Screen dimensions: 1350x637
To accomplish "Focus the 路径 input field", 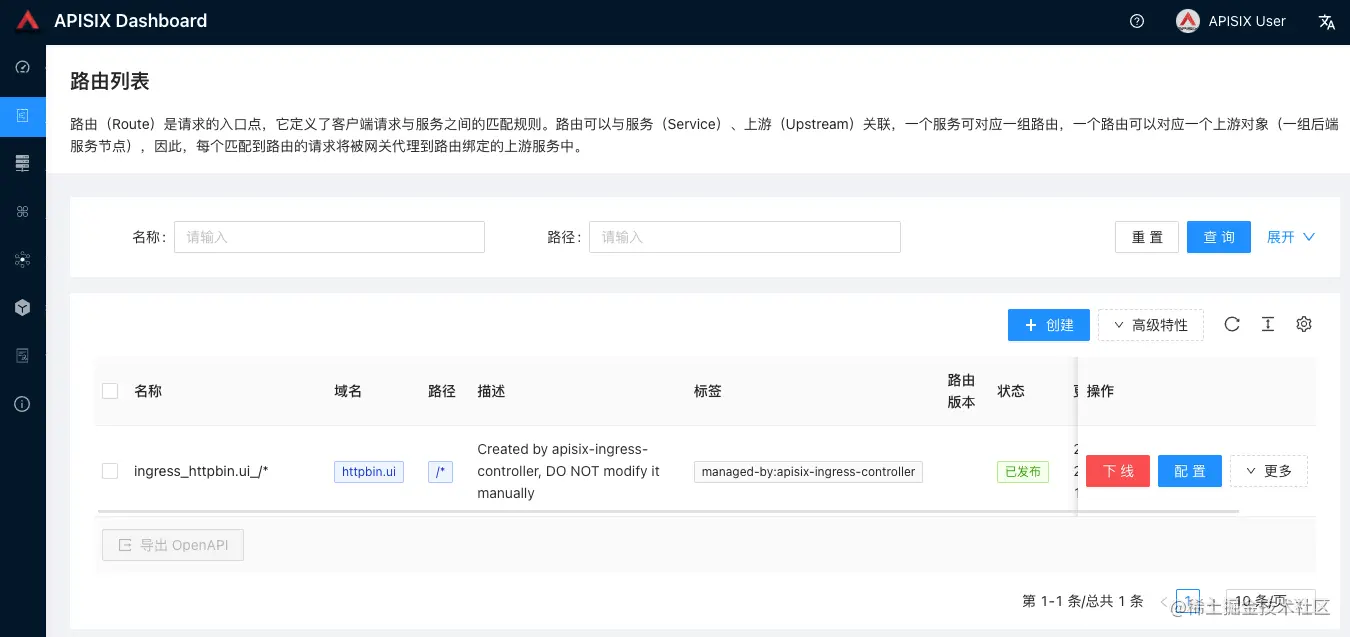I will pyautogui.click(x=745, y=237).
